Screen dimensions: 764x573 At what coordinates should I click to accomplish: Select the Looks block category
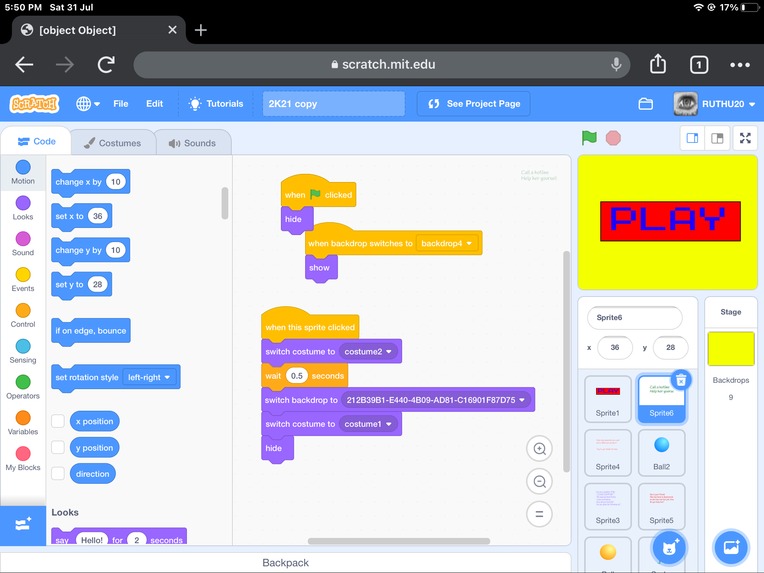click(23, 208)
